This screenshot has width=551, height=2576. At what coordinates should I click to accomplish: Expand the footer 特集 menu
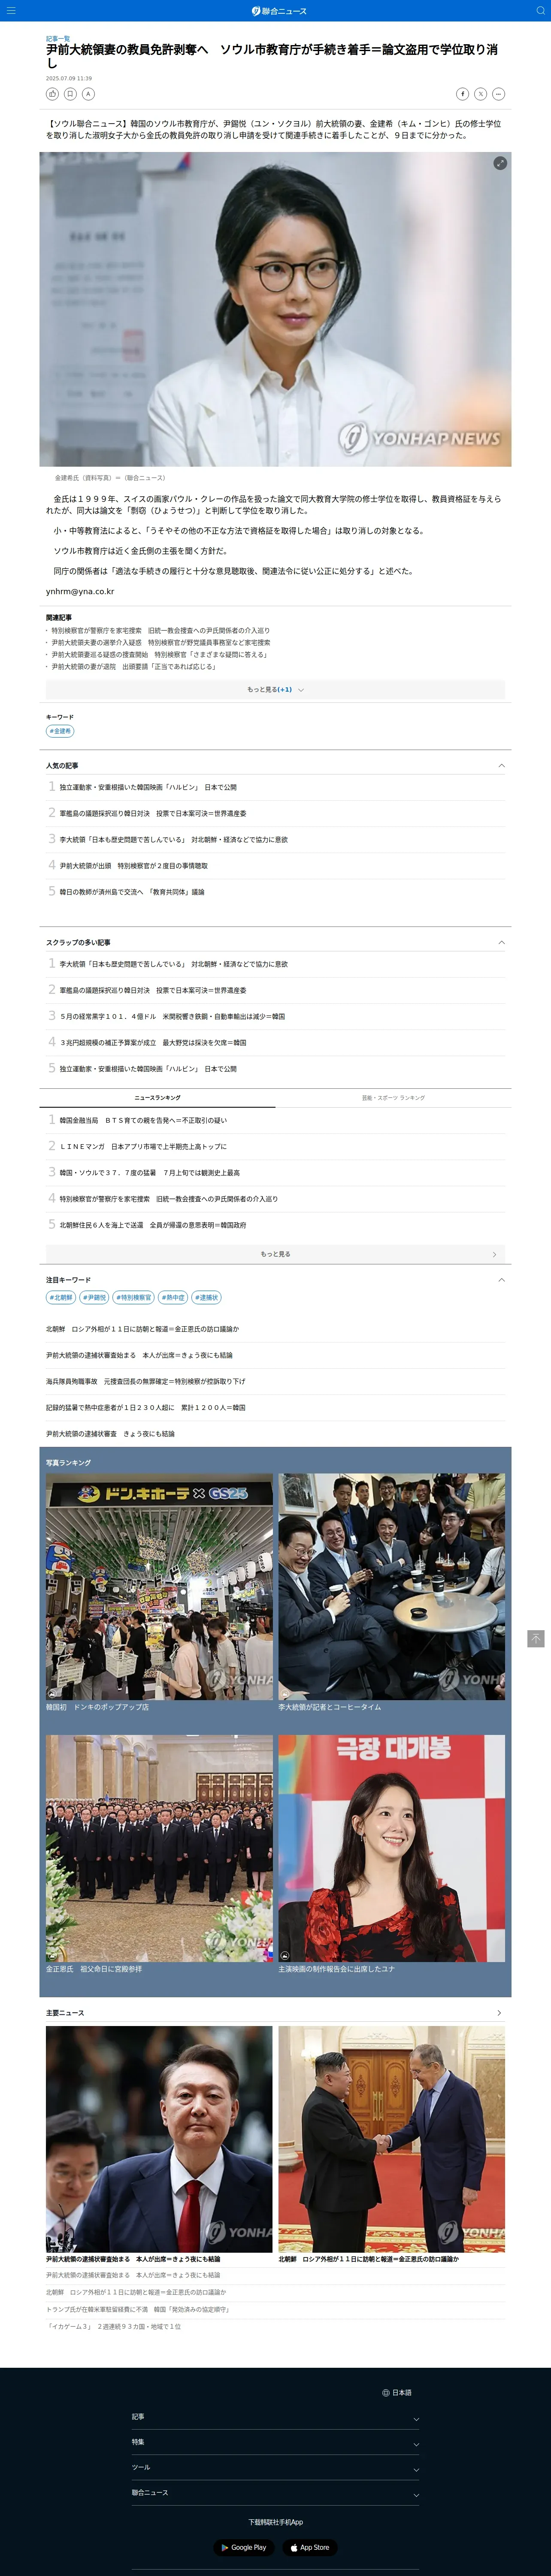click(275, 2441)
